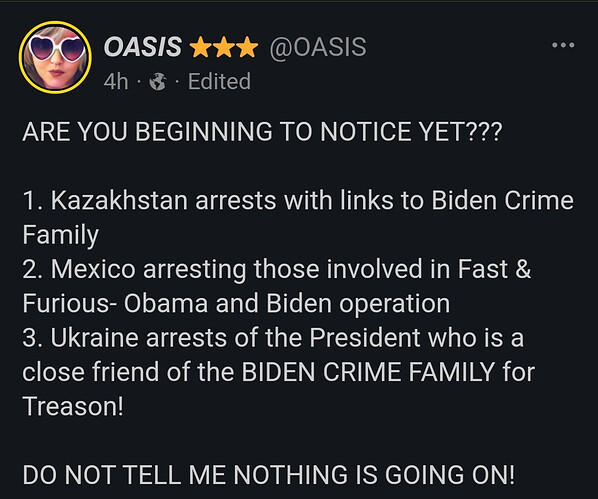
Task: Click the word 'Treason!'
Action: pos(73,407)
